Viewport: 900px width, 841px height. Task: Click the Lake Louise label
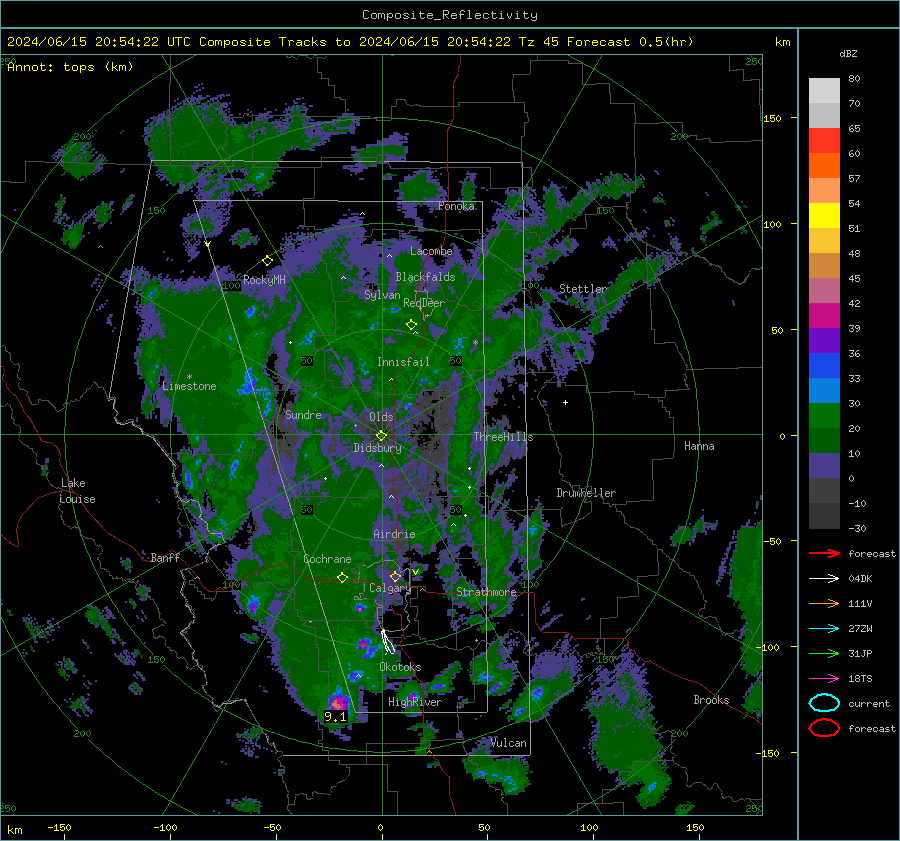coord(78,491)
